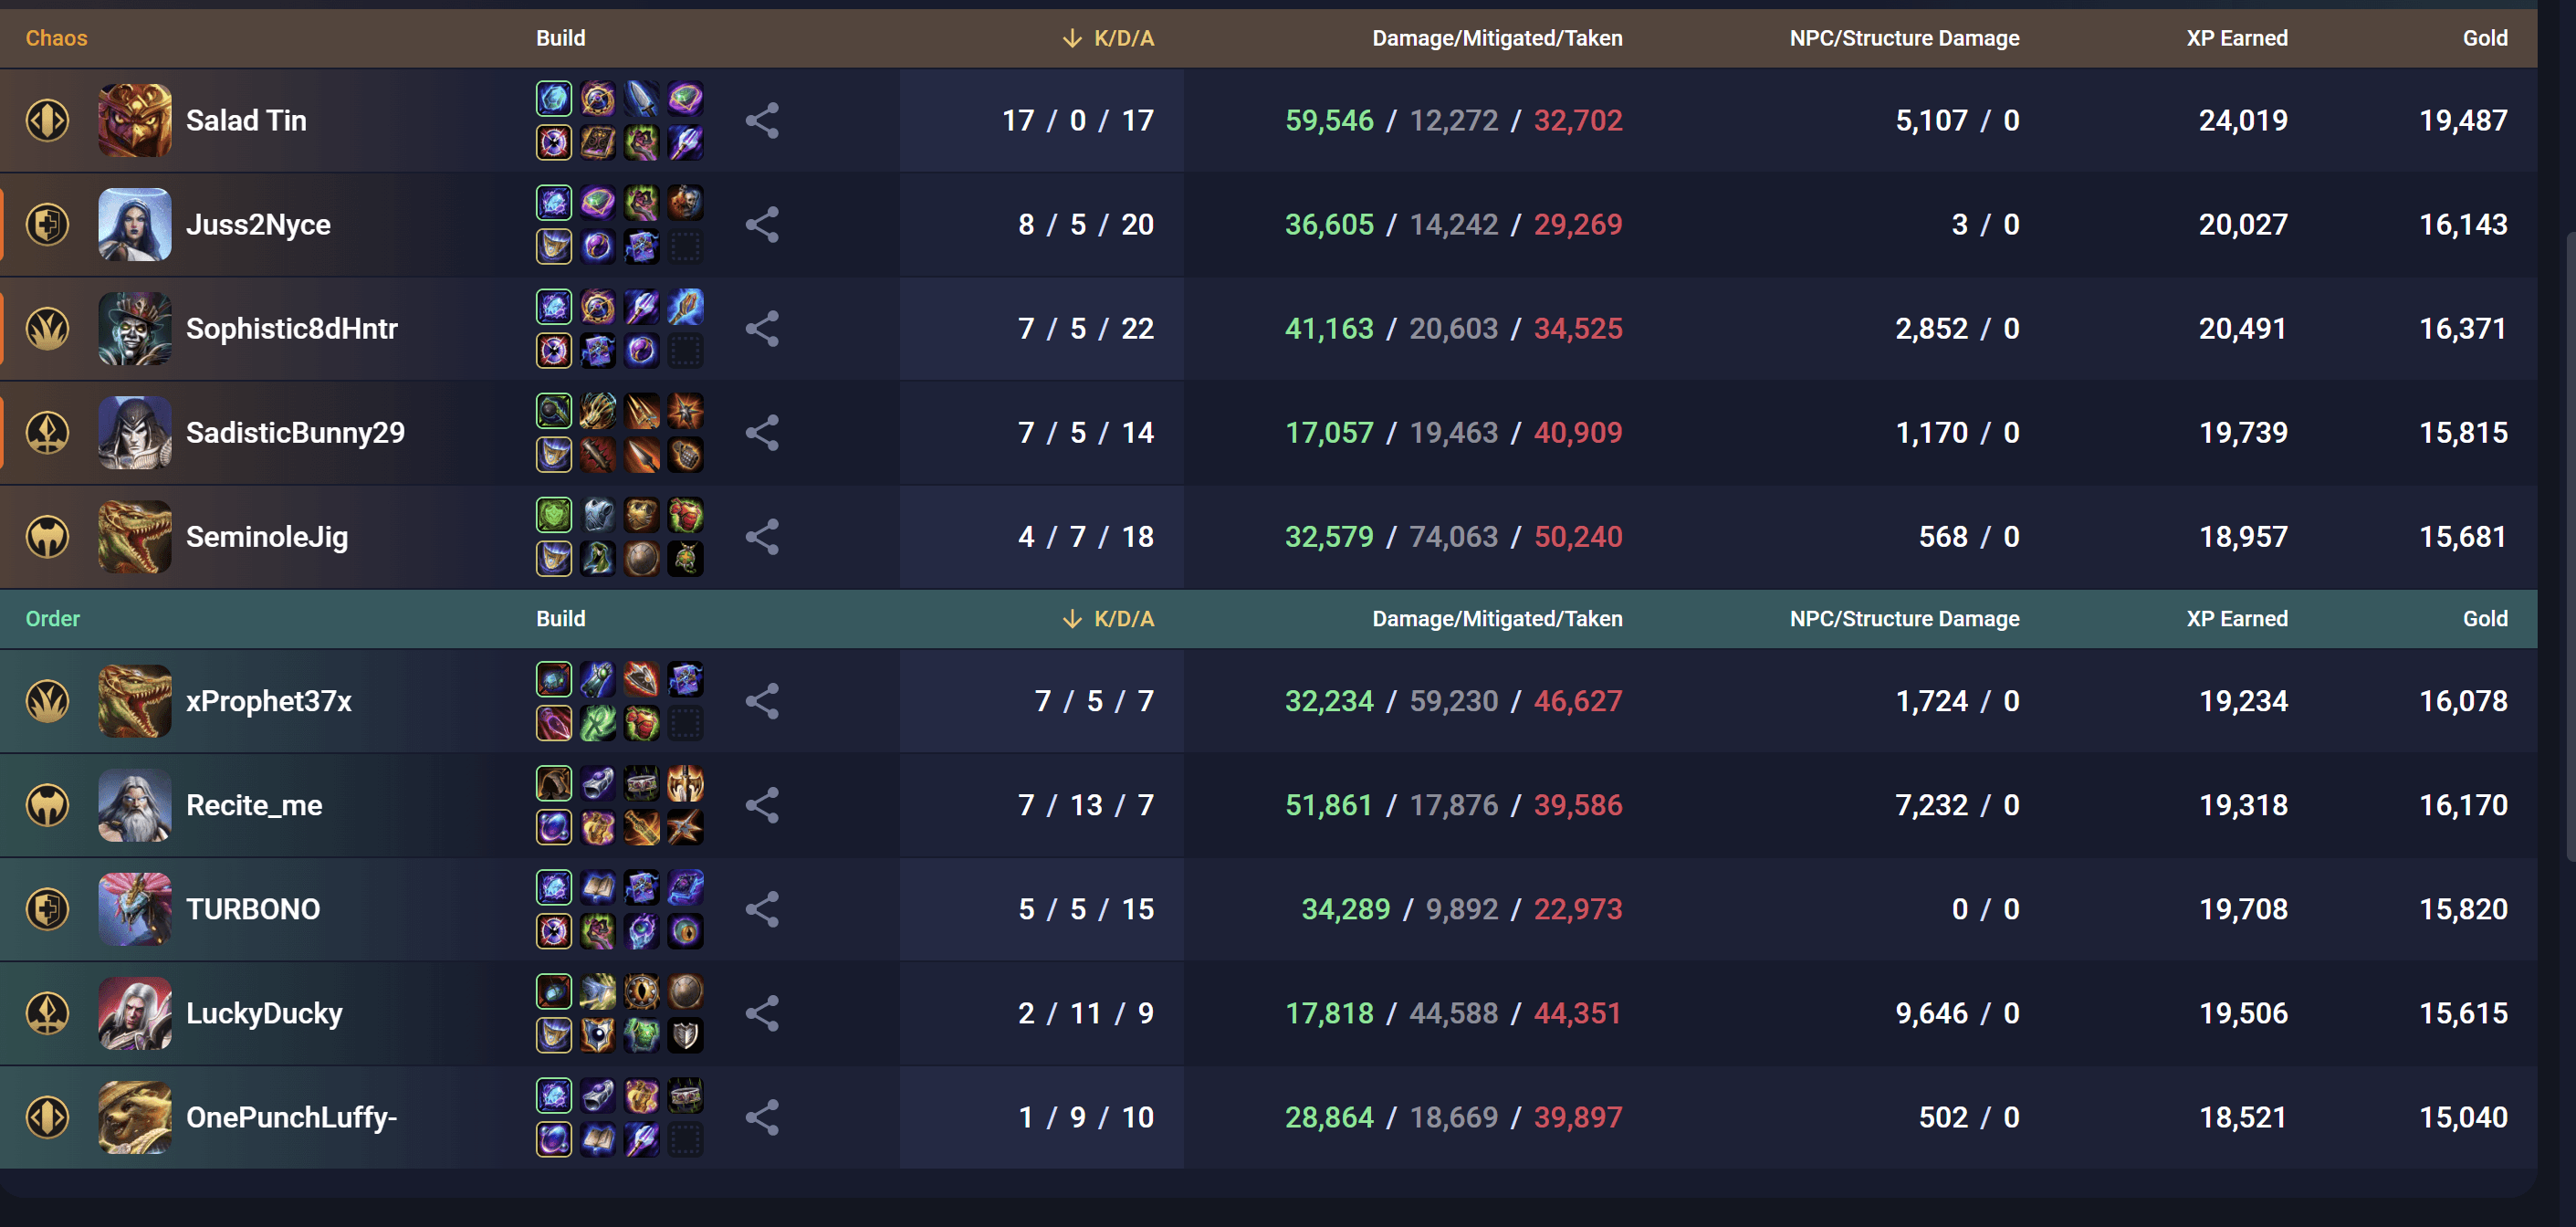Viewport: 2576px width, 1227px height.
Task: Click LuckyDucky's god portrait thumbnail
Action: coord(135,1013)
